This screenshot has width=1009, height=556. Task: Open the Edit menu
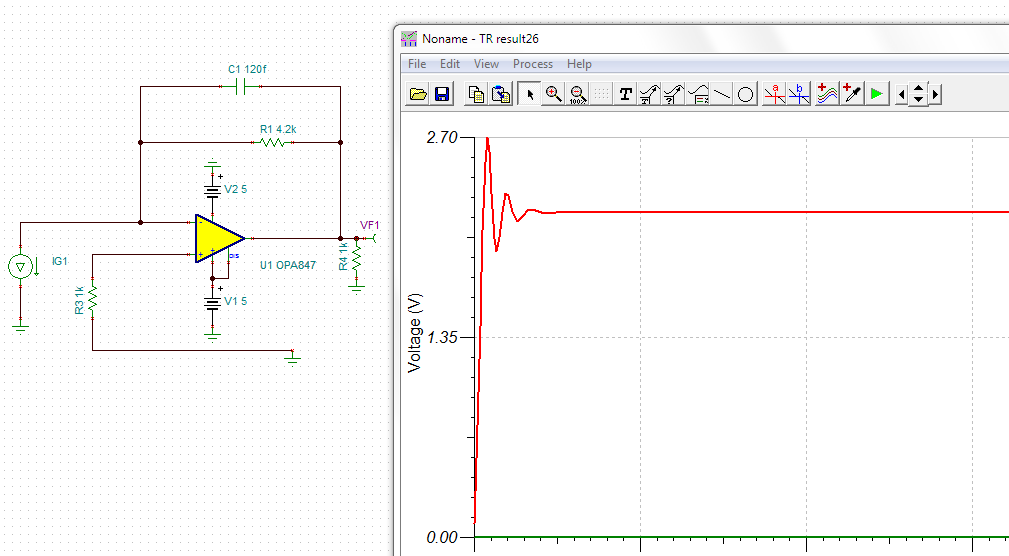450,64
